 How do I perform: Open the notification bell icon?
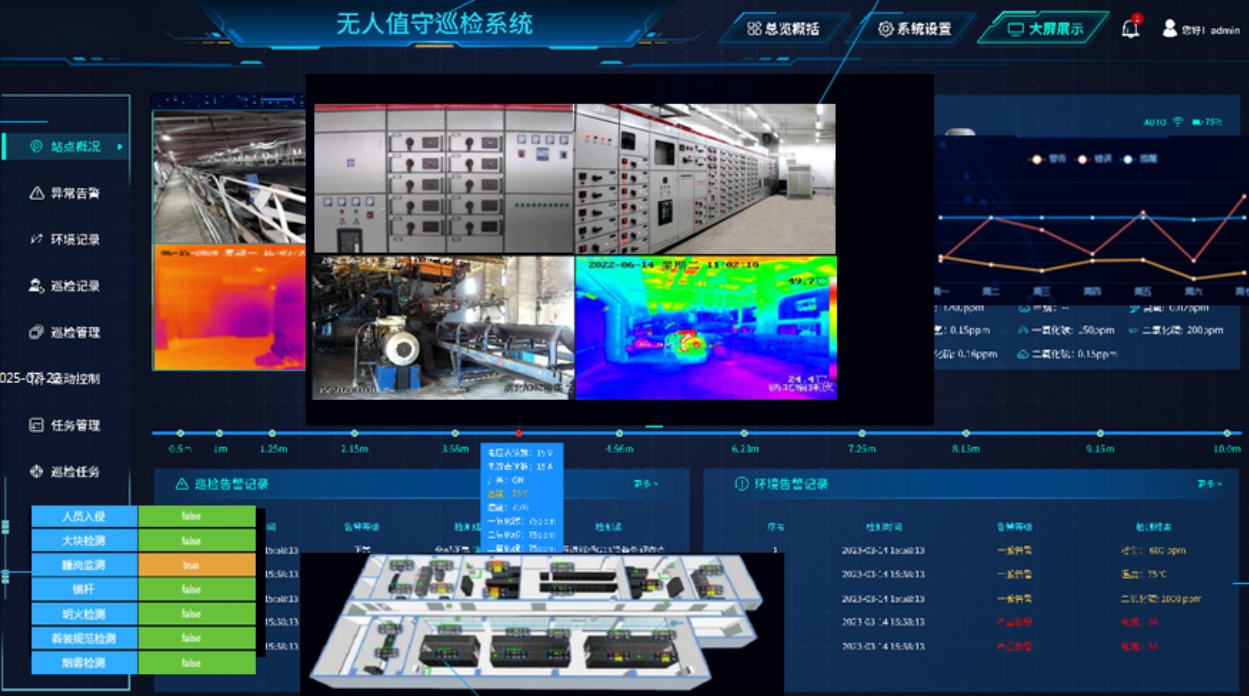(1130, 28)
